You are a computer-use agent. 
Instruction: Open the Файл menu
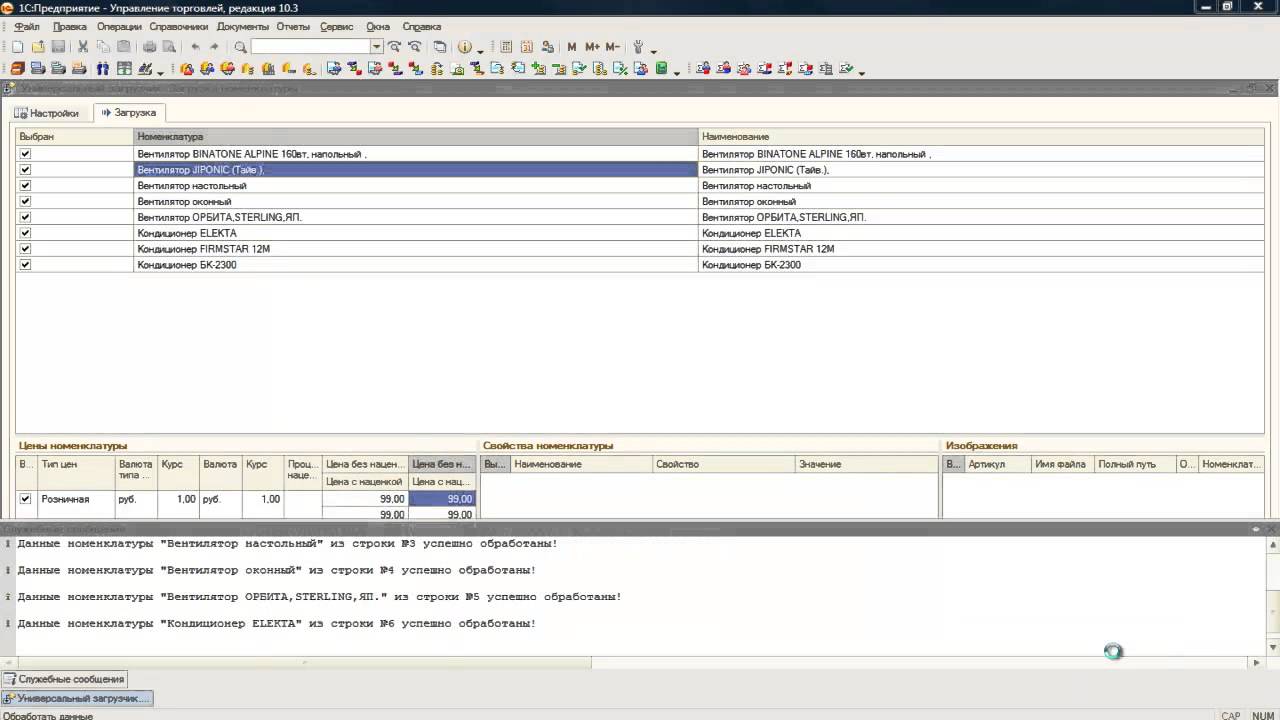(x=27, y=27)
